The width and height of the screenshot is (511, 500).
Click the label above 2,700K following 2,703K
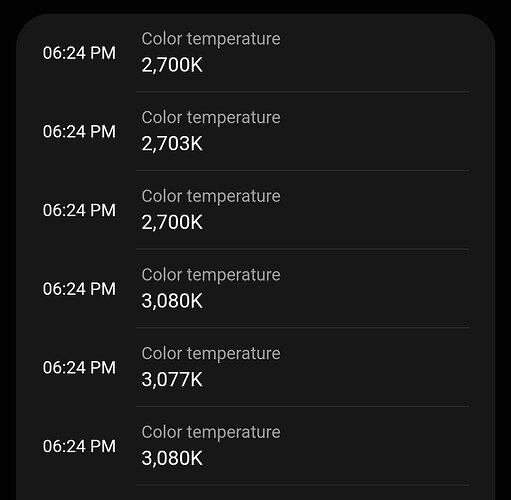click(x=211, y=196)
